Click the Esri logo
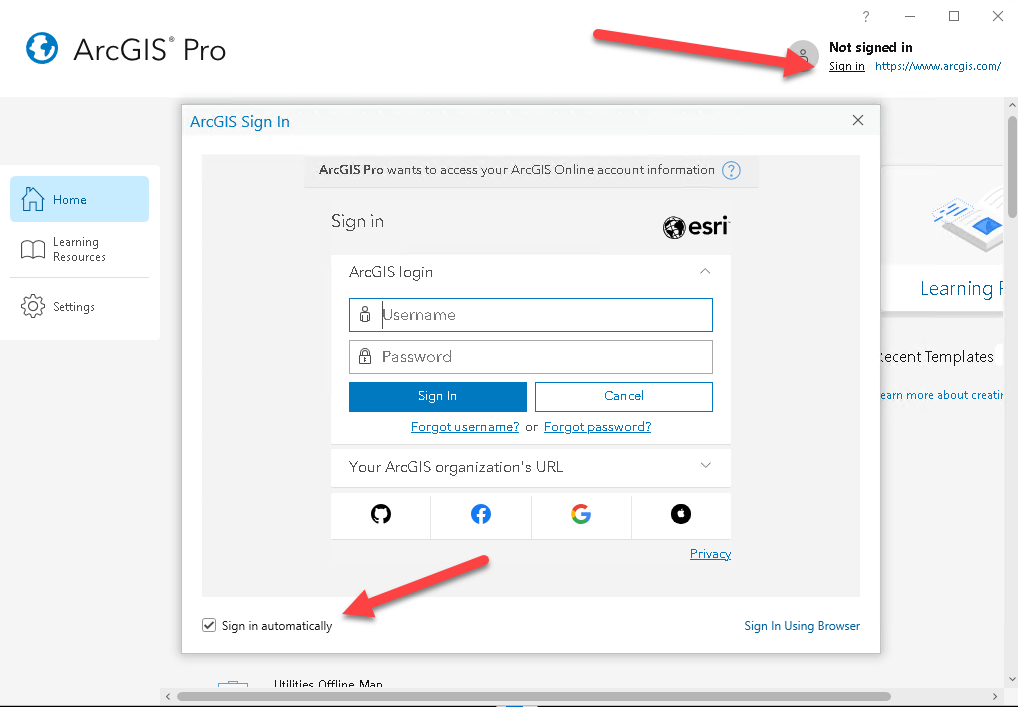Image resolution: width=1018 pixels, height=707 pixels. (x=695, y=227)
